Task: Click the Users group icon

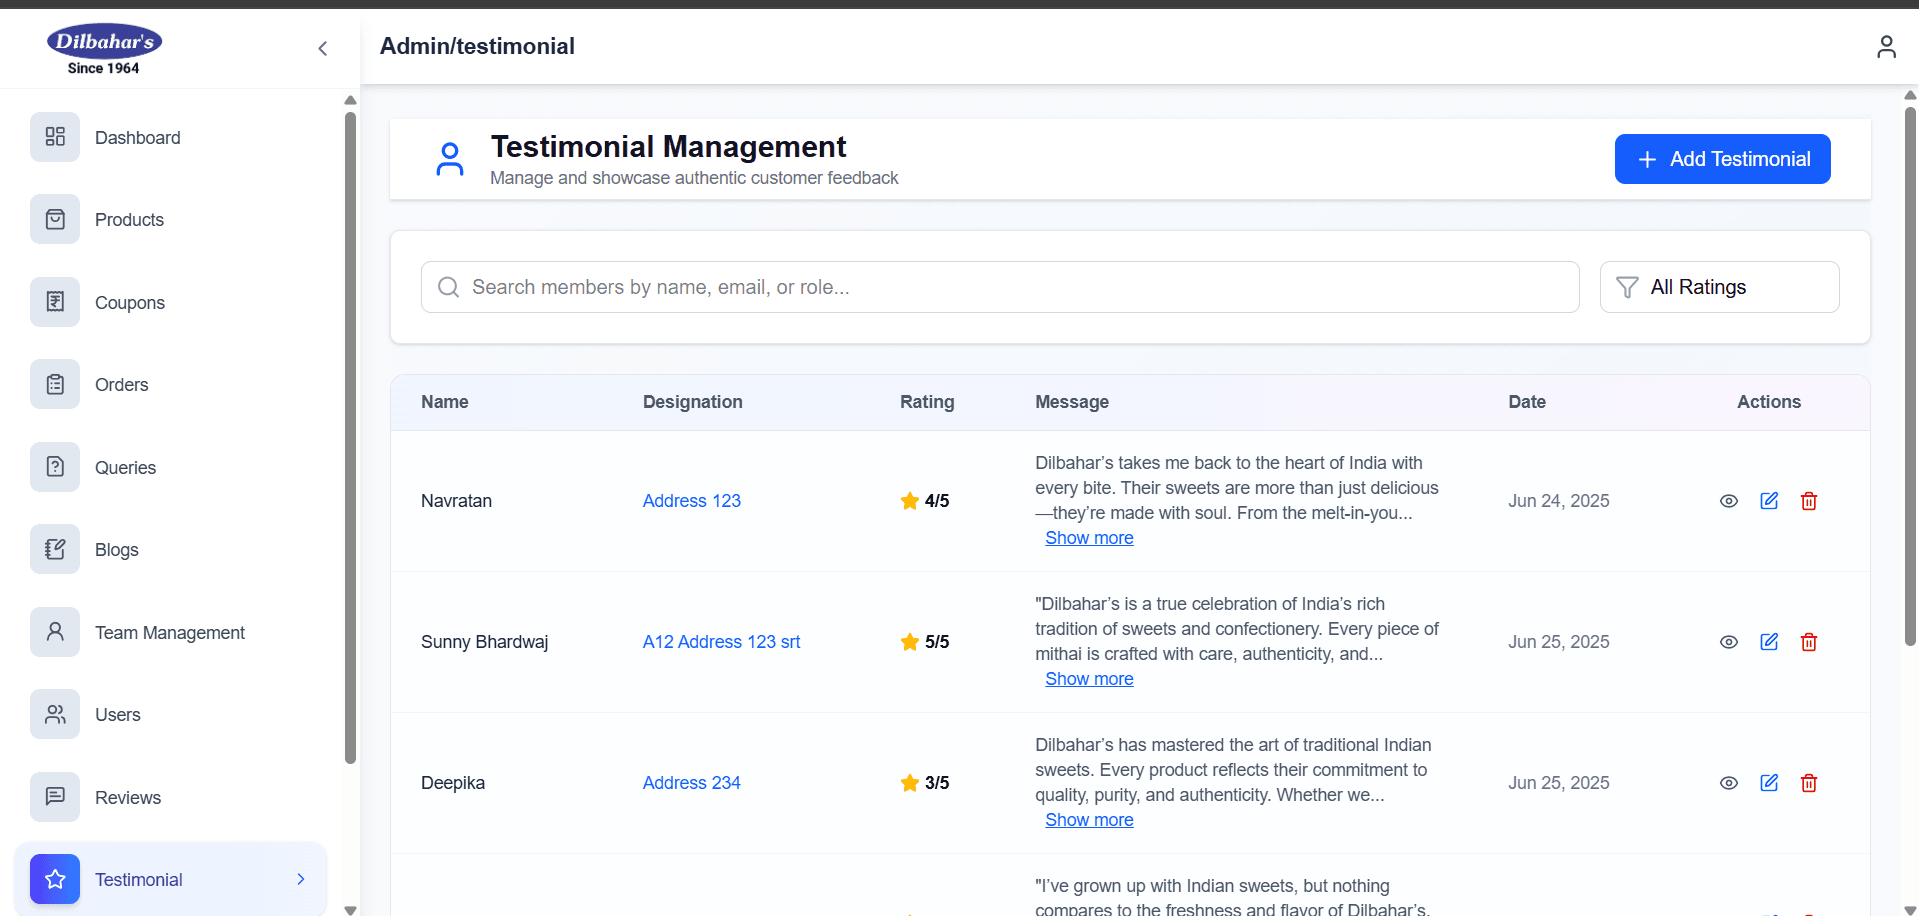Action: 55,714
